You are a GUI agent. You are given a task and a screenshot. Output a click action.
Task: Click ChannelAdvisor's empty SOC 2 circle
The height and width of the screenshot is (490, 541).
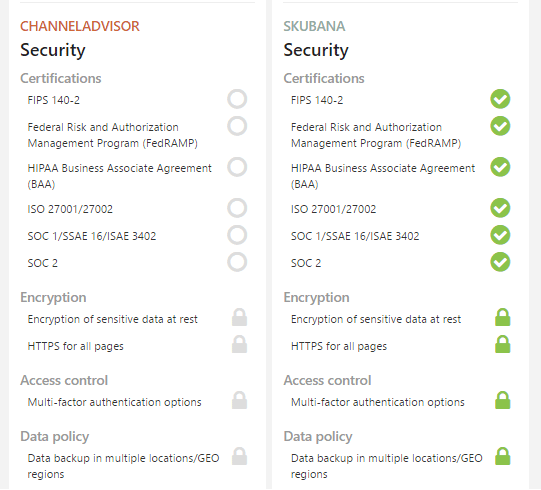point(237,262)
